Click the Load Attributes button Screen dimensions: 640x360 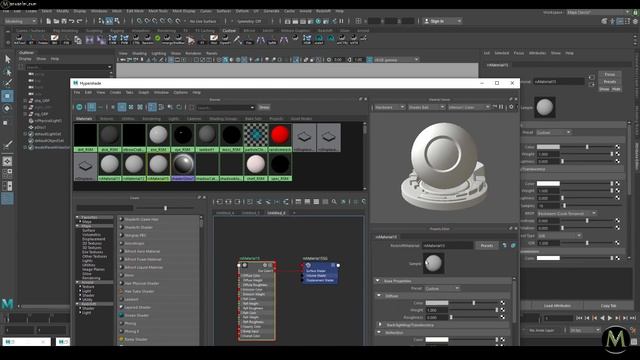click(557, 306)
